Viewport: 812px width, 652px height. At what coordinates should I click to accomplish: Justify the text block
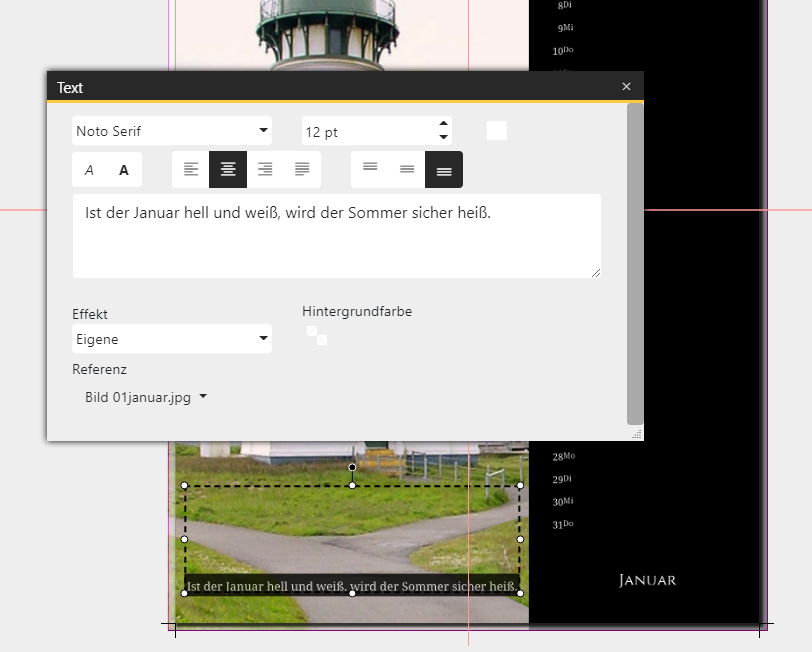[x=302, y=170]
